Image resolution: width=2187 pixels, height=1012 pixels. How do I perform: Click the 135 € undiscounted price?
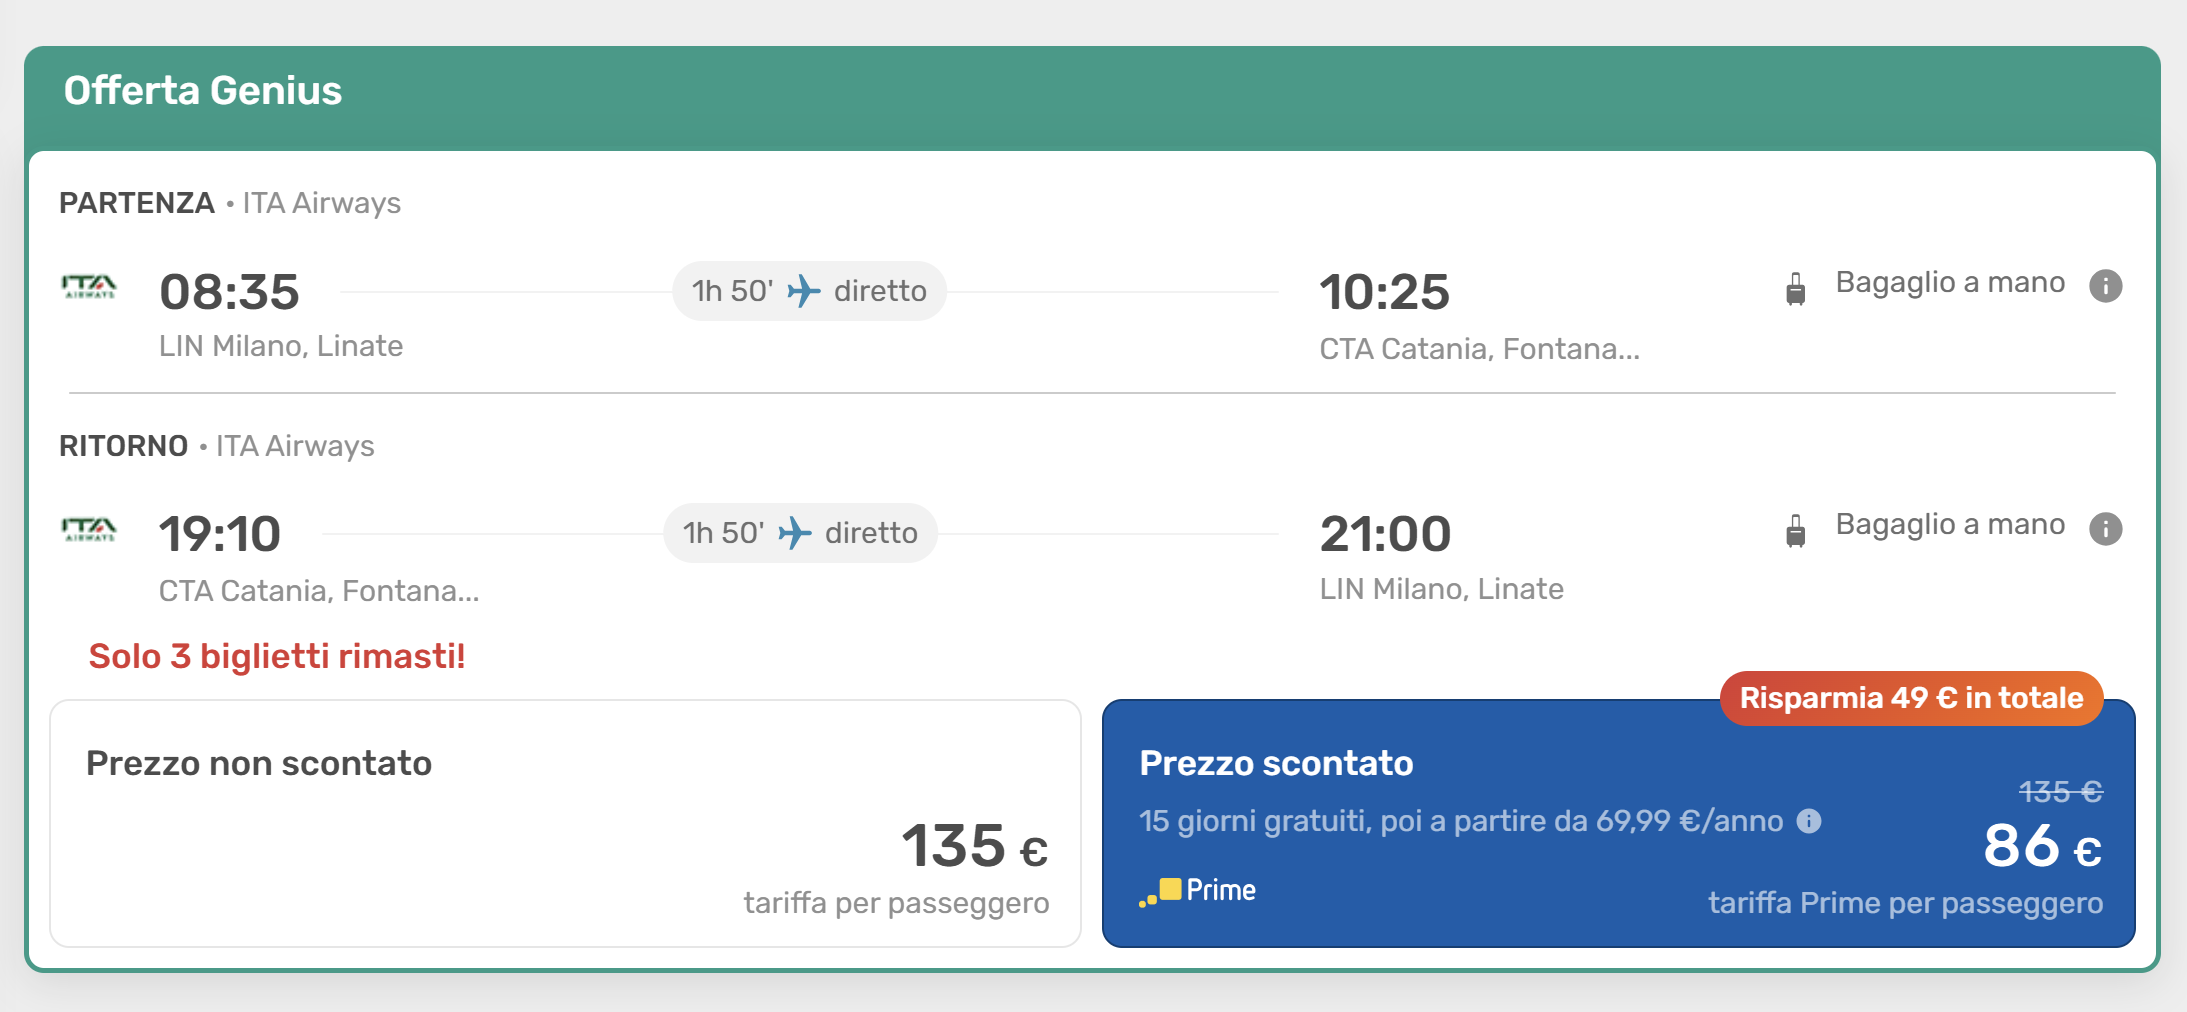click(x=974, y=846)
